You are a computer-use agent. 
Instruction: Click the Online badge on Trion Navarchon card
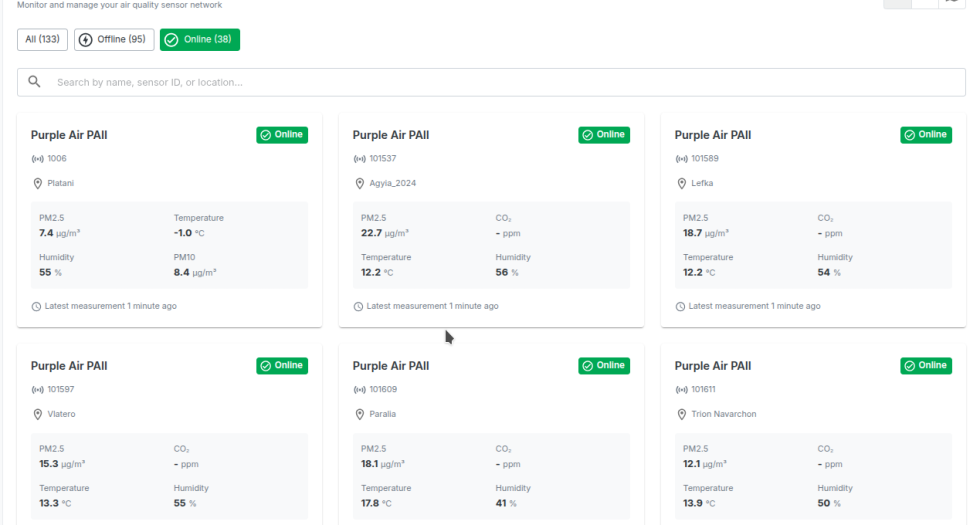[926, 366]
